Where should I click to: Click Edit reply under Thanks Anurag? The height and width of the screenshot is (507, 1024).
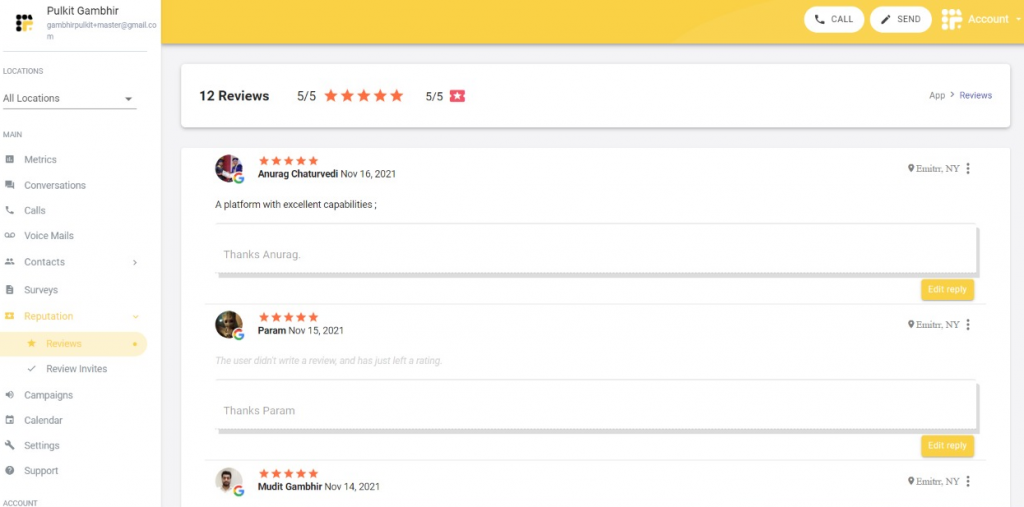pos(947,289)
